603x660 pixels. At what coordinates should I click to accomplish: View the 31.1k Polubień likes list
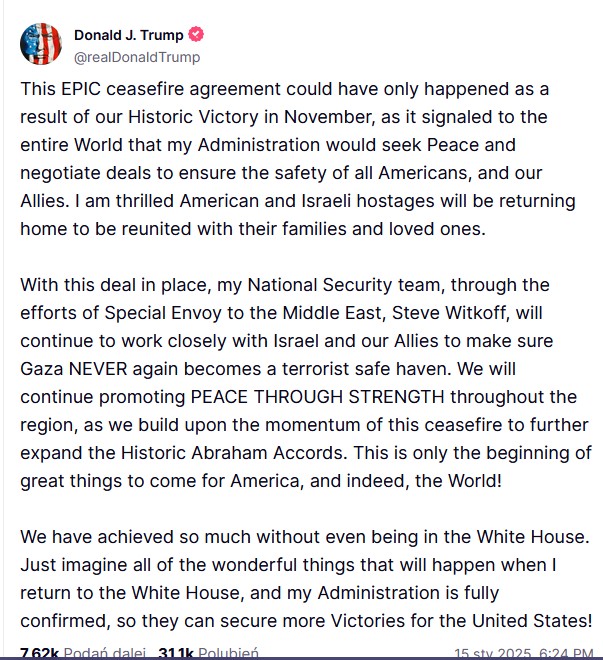point(208,654)
